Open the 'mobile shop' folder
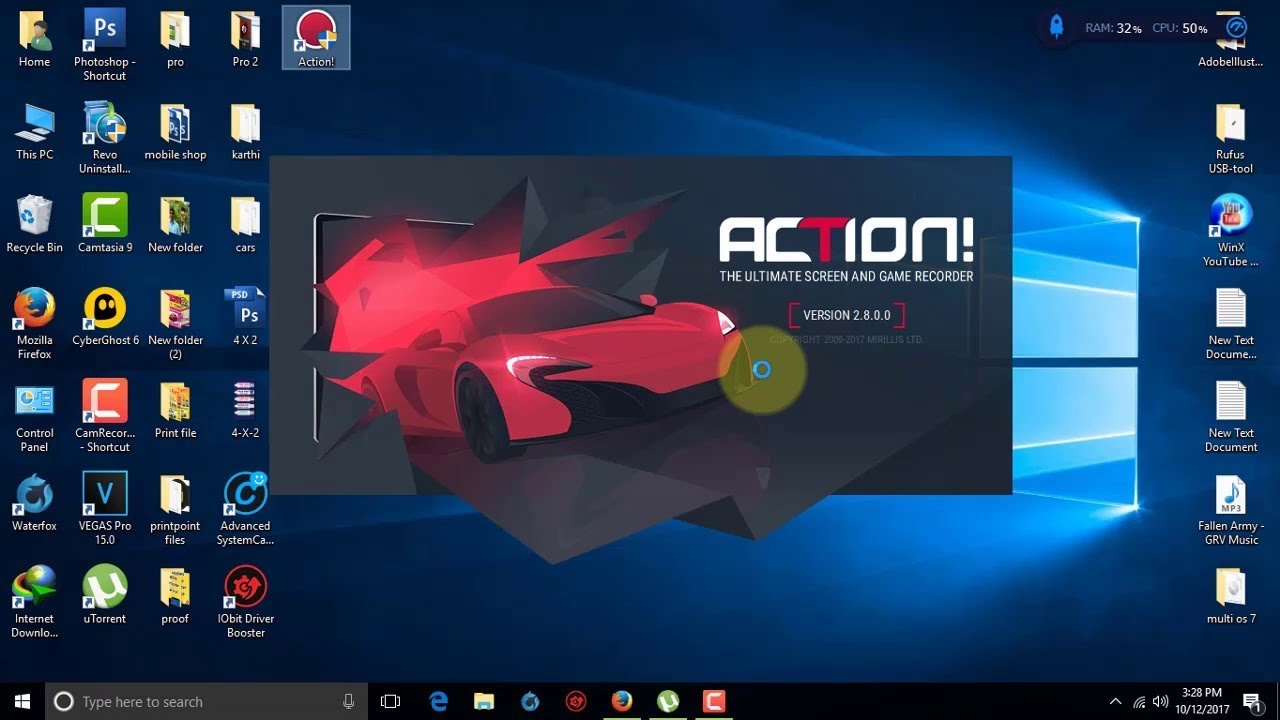Screen dimensions: 1280x720 click(x=175, y=131)
